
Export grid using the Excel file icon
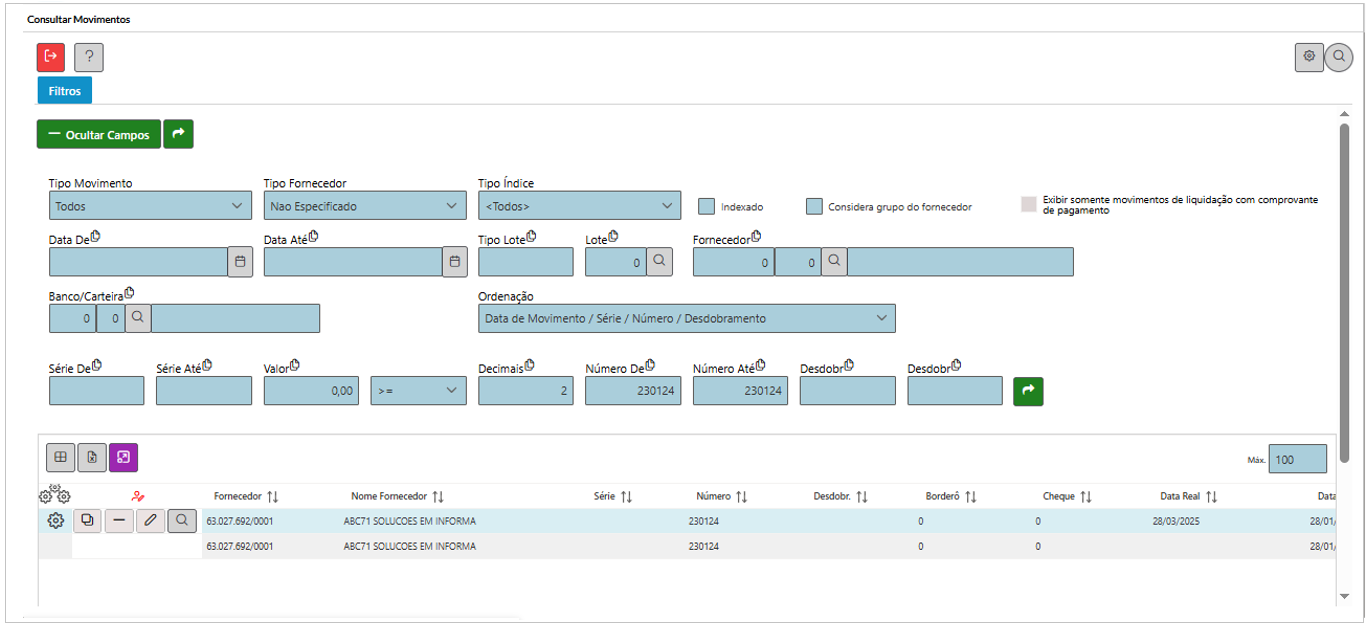tap(92, 458)
